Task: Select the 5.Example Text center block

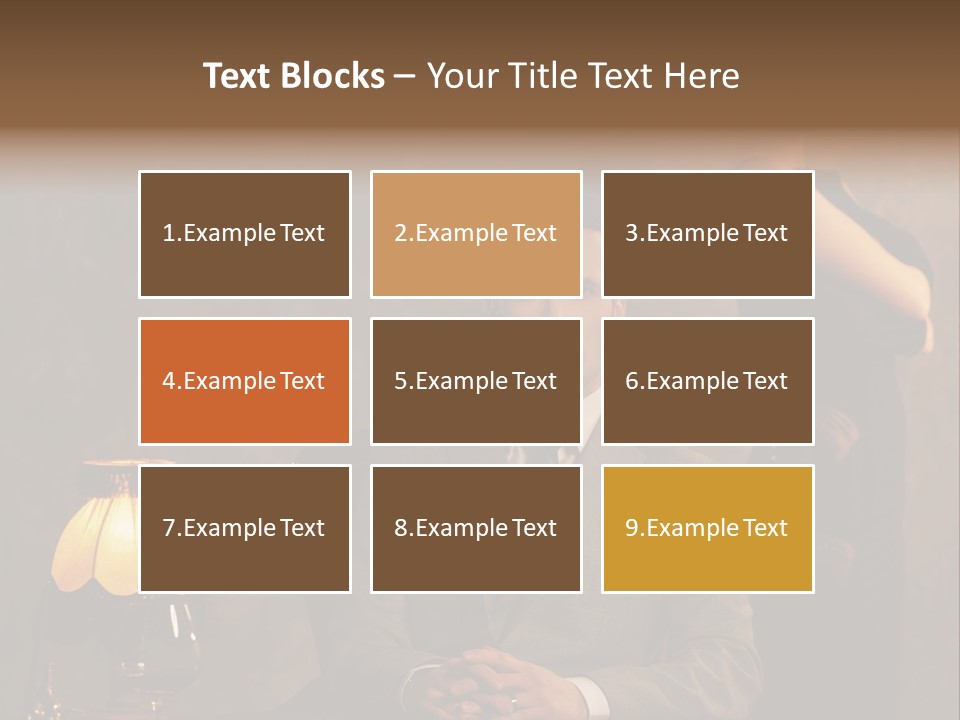Action: (x=476, y=381)
